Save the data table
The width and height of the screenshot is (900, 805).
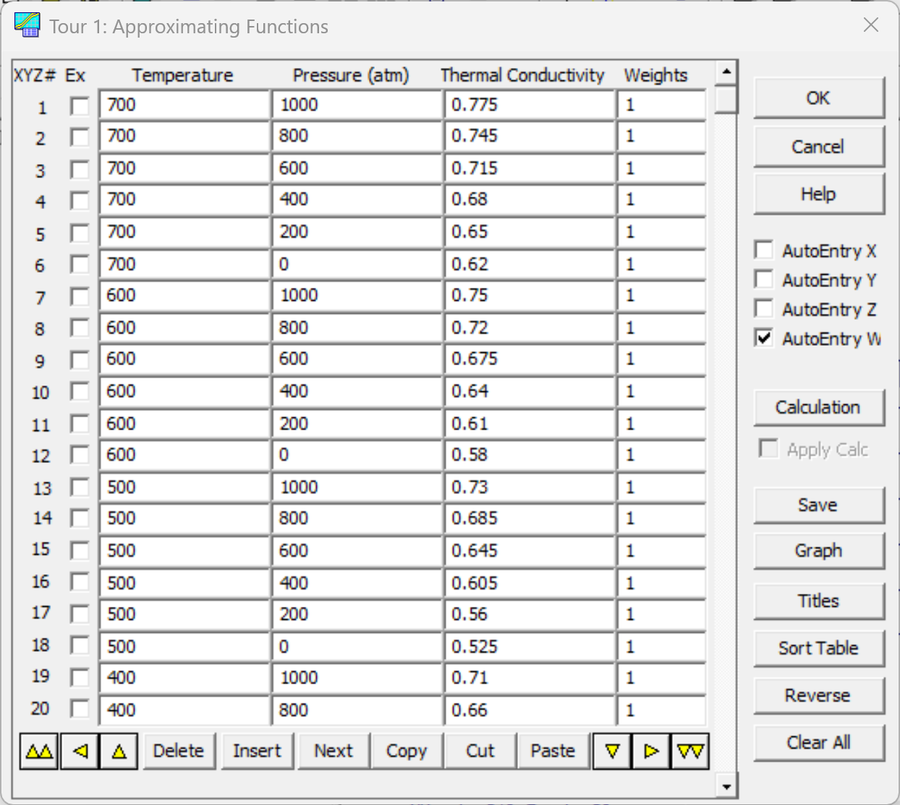(x=818, y=505)
